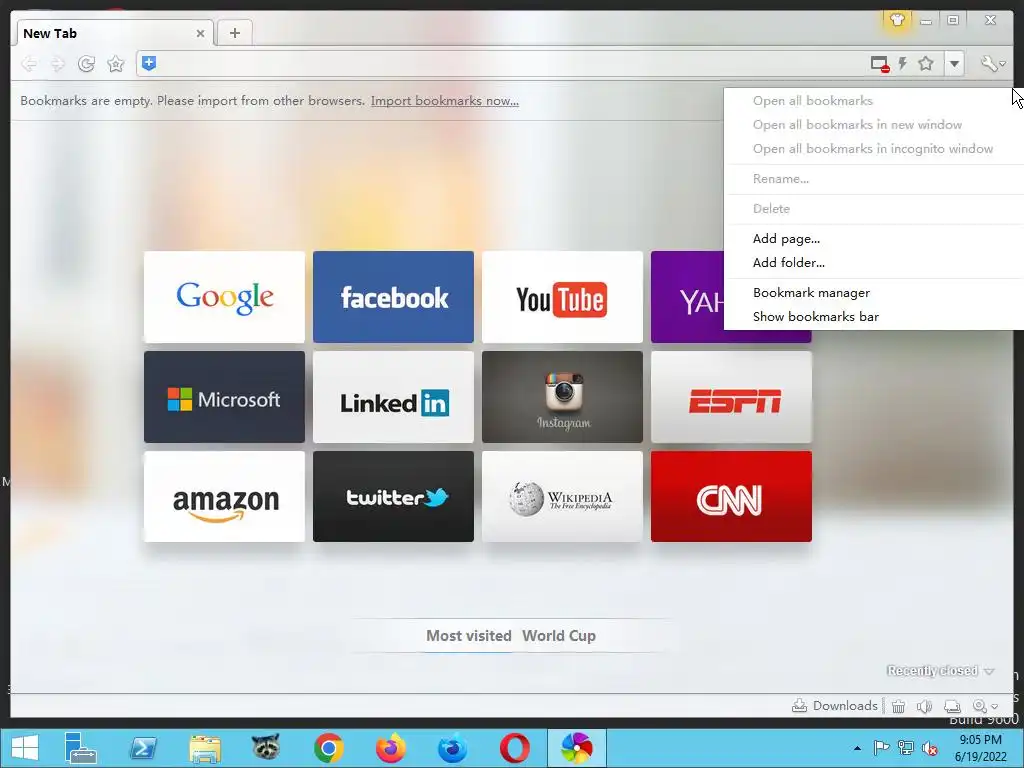The height and width of the screenshot is (768, 1024).
Task: Close the New Tab tab
Action: 200,33
